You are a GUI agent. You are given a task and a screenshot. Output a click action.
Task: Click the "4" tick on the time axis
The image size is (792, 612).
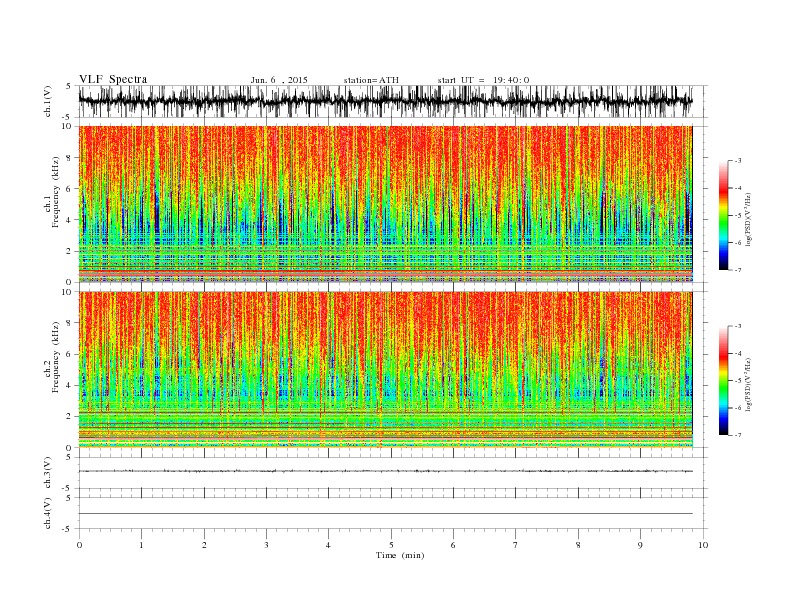[328, 545]
